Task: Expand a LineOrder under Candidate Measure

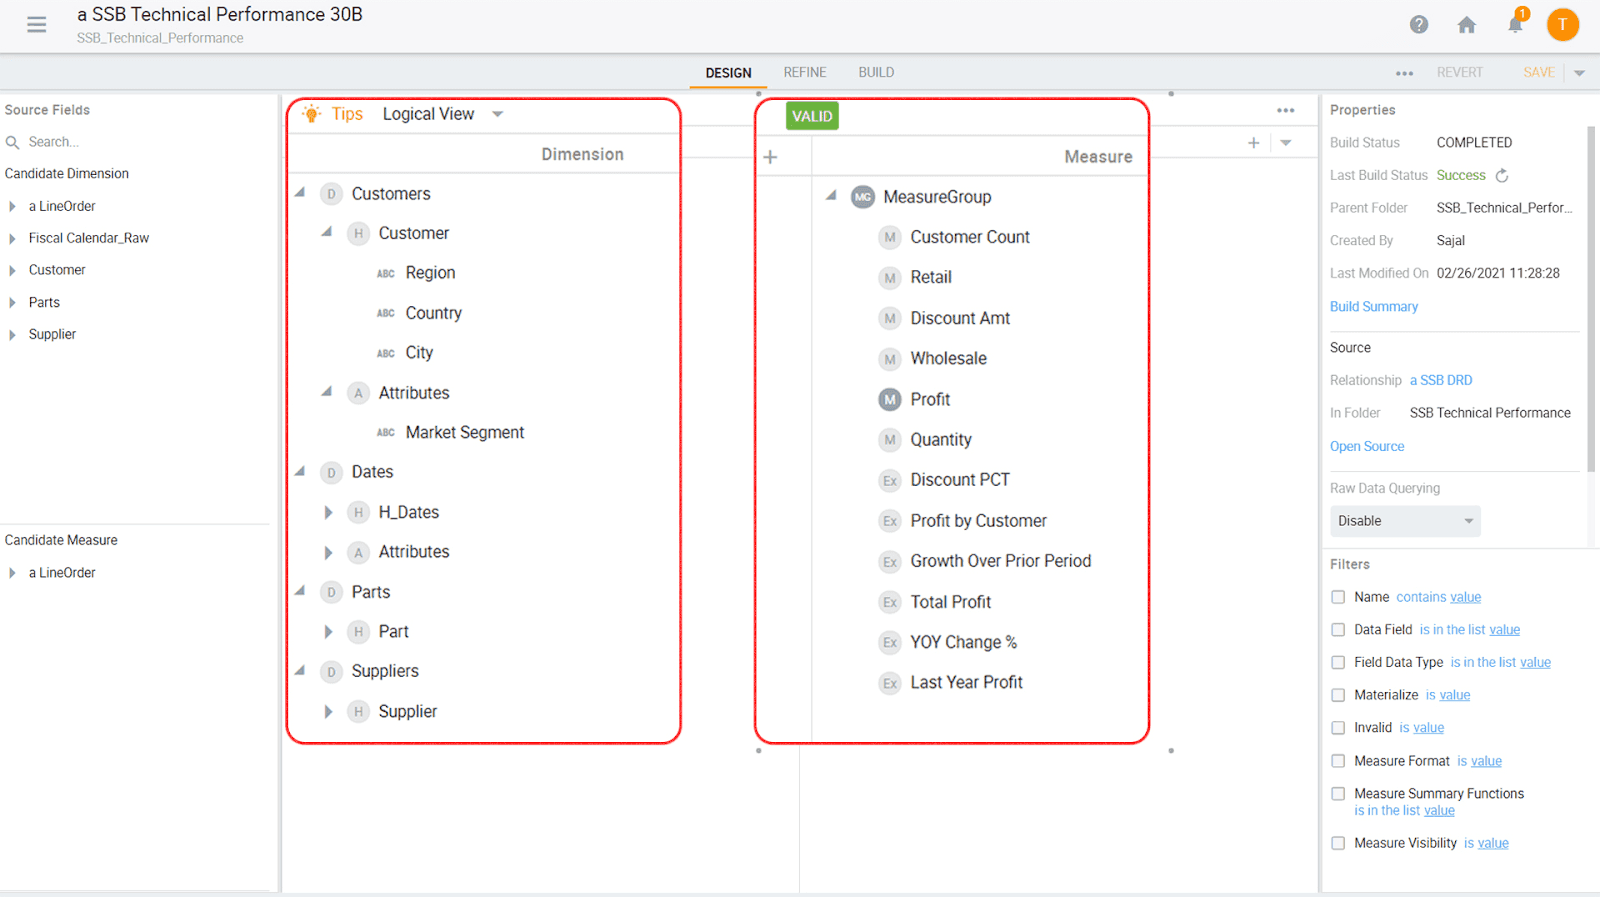Action: (x=12, y=573)
